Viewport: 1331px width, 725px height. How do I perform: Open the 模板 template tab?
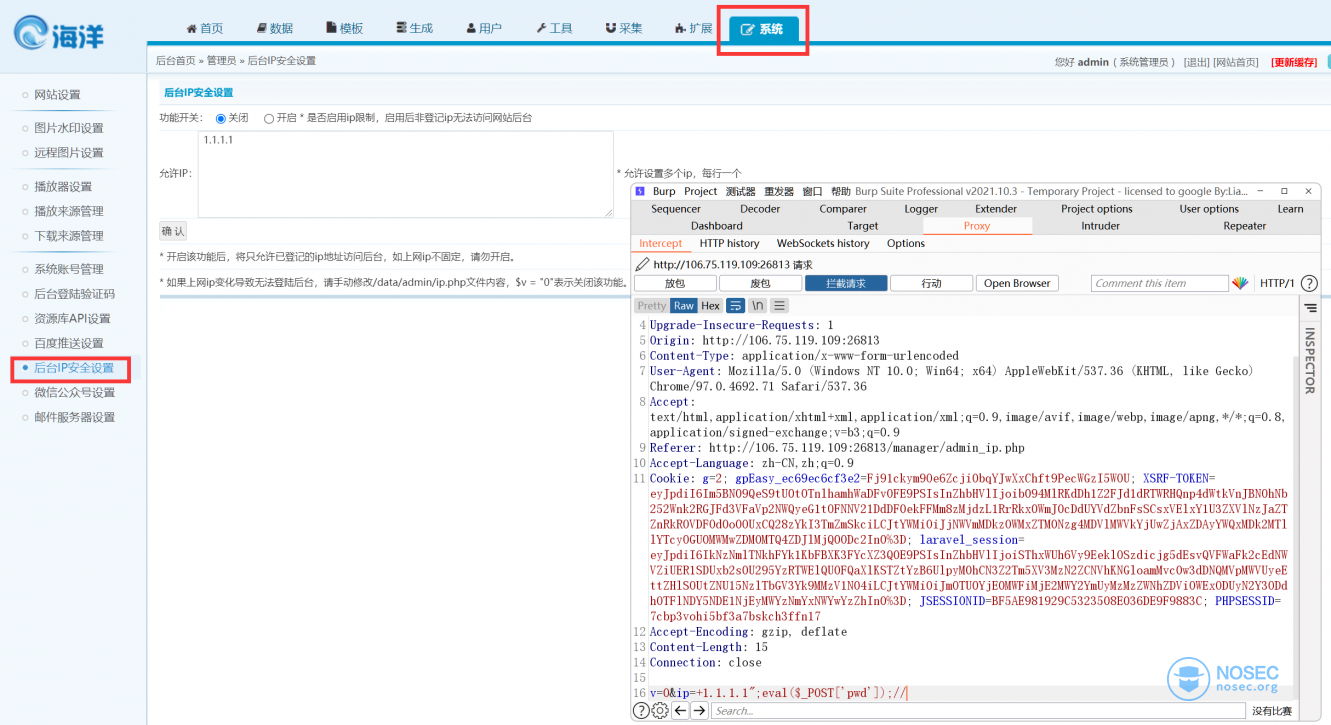point(345,28)
